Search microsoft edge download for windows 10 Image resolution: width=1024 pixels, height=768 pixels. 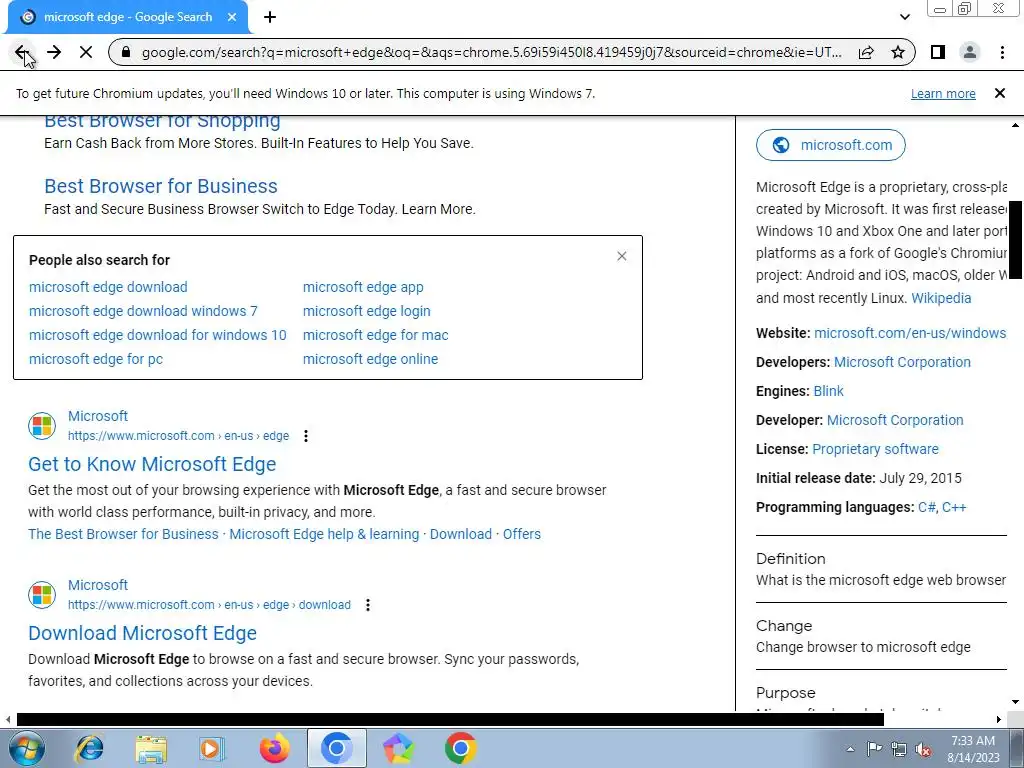tap(157, 335)
